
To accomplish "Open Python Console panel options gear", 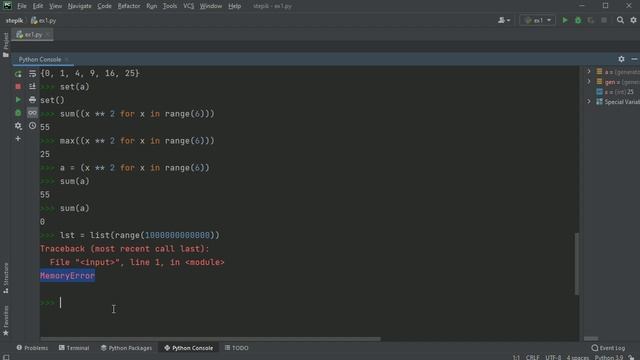I will 621,59.
